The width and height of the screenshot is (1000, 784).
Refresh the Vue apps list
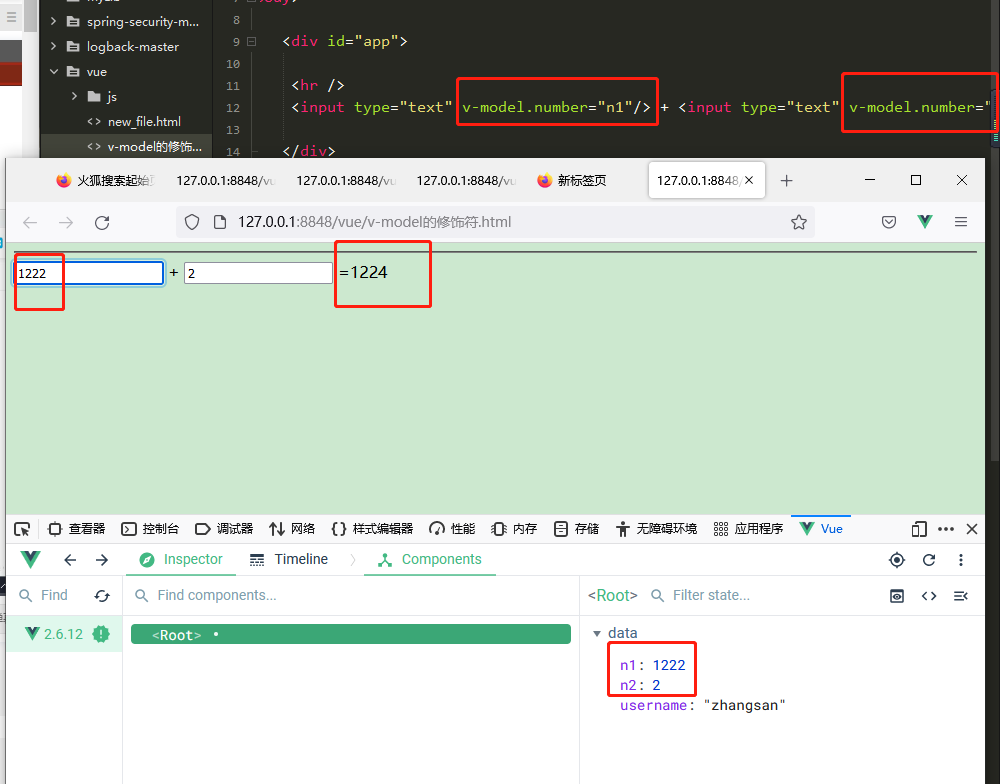click(x=102, y=596)
